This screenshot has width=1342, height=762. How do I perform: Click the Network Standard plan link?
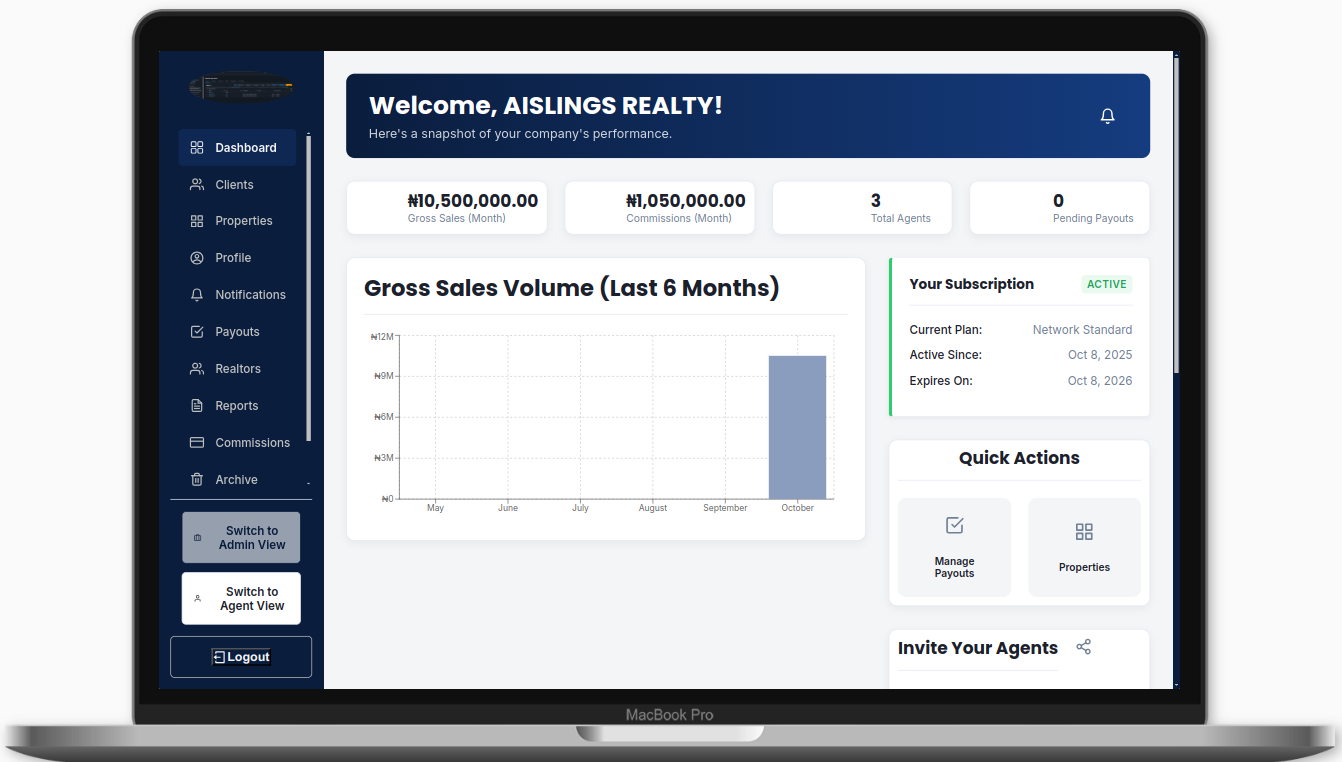[x=1082, y=329]
